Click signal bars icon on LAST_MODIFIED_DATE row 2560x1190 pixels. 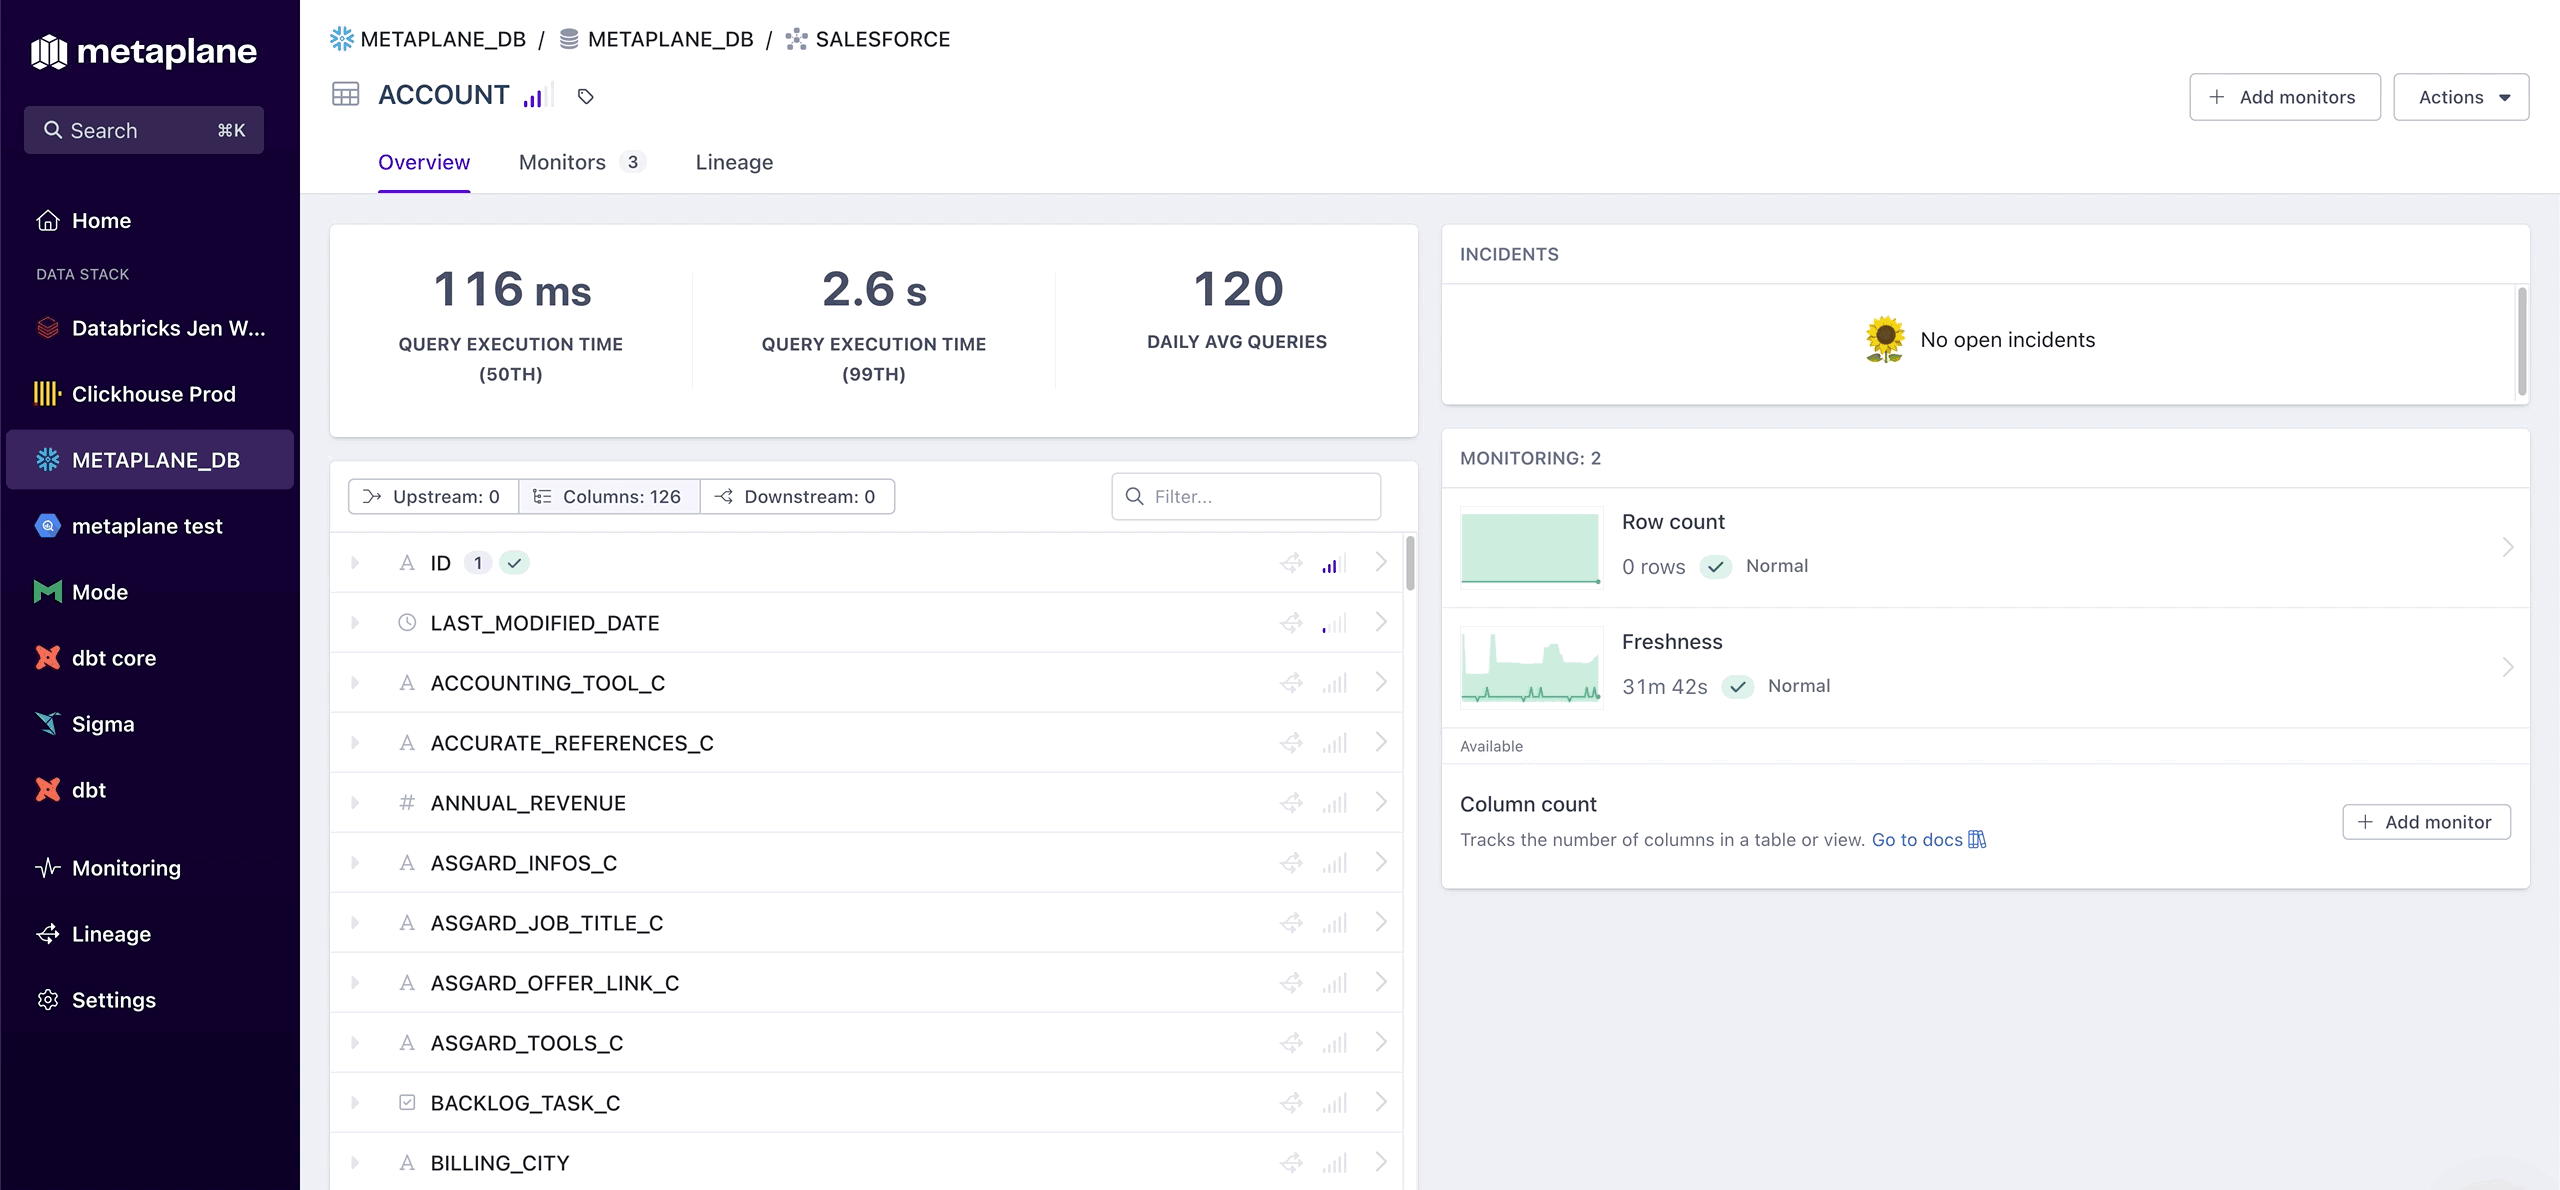[1334, 623]
